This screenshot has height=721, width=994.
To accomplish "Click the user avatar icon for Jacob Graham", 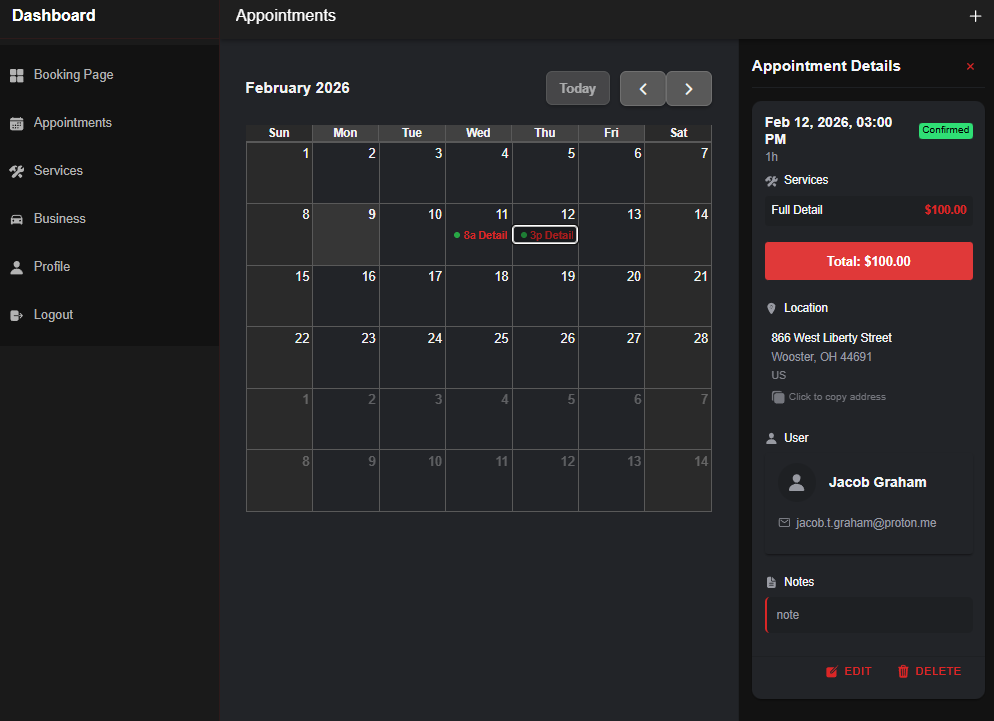I will point(796,482).
